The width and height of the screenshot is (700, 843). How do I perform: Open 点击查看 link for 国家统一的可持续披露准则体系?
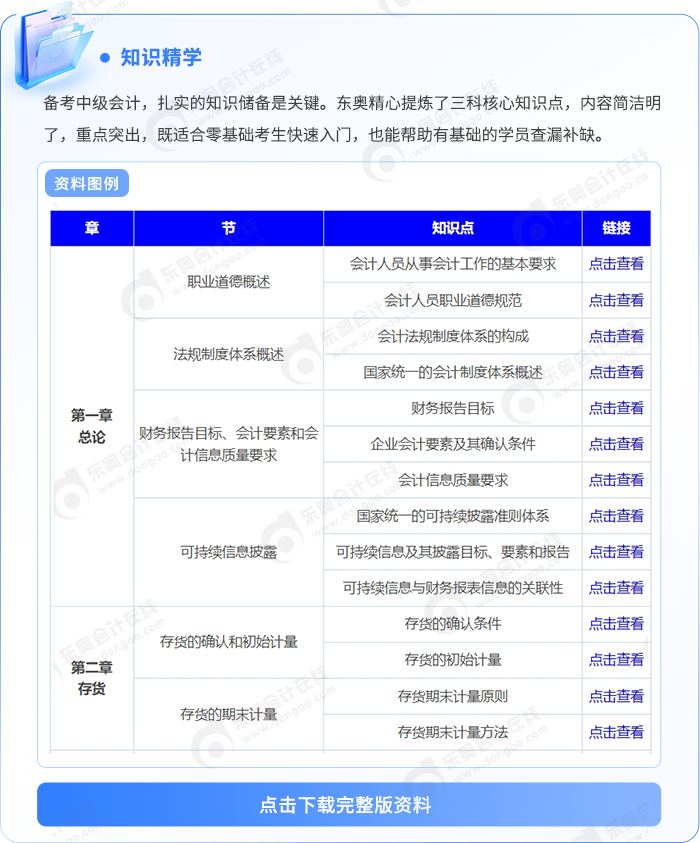click(616, 516)
